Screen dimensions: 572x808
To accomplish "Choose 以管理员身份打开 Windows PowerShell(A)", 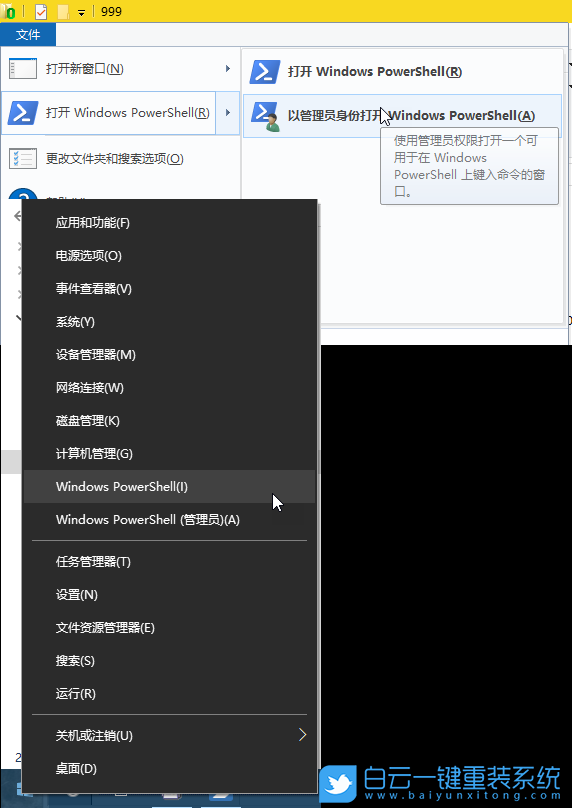I will [x=402, y=116].
